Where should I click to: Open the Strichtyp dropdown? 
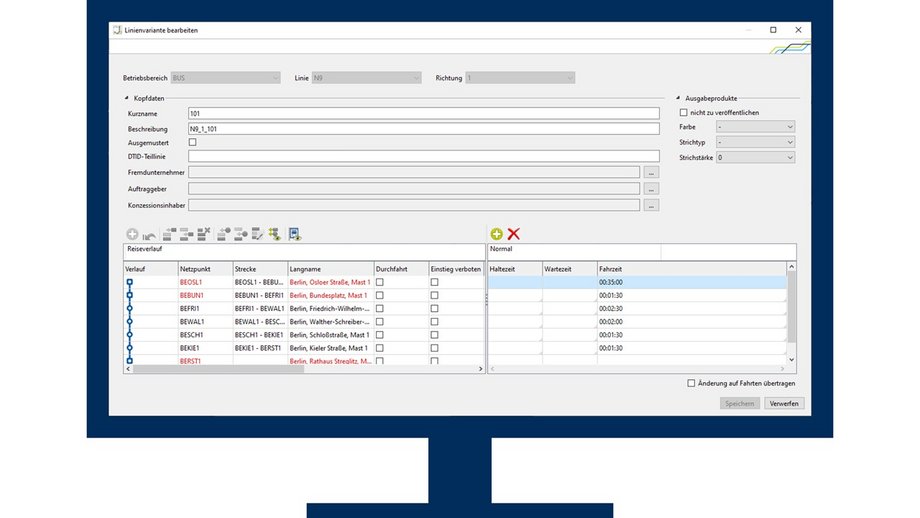(755, 142)
